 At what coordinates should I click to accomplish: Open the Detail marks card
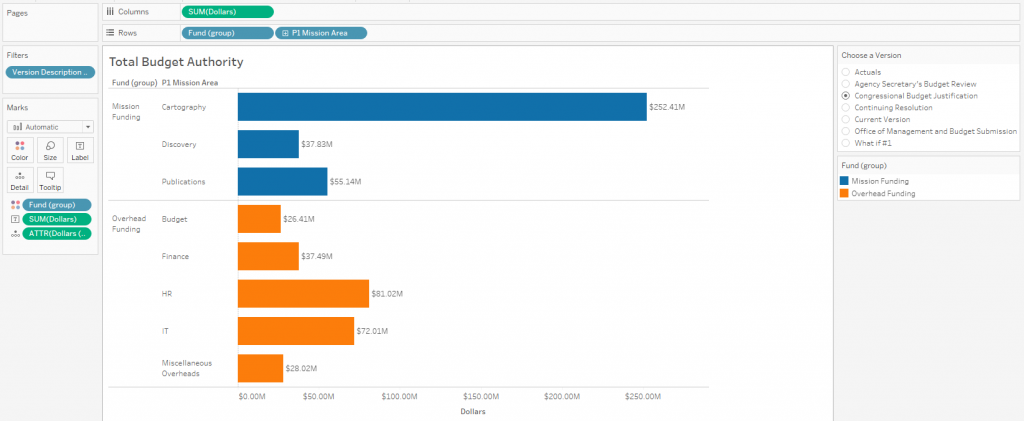[20, 180]
